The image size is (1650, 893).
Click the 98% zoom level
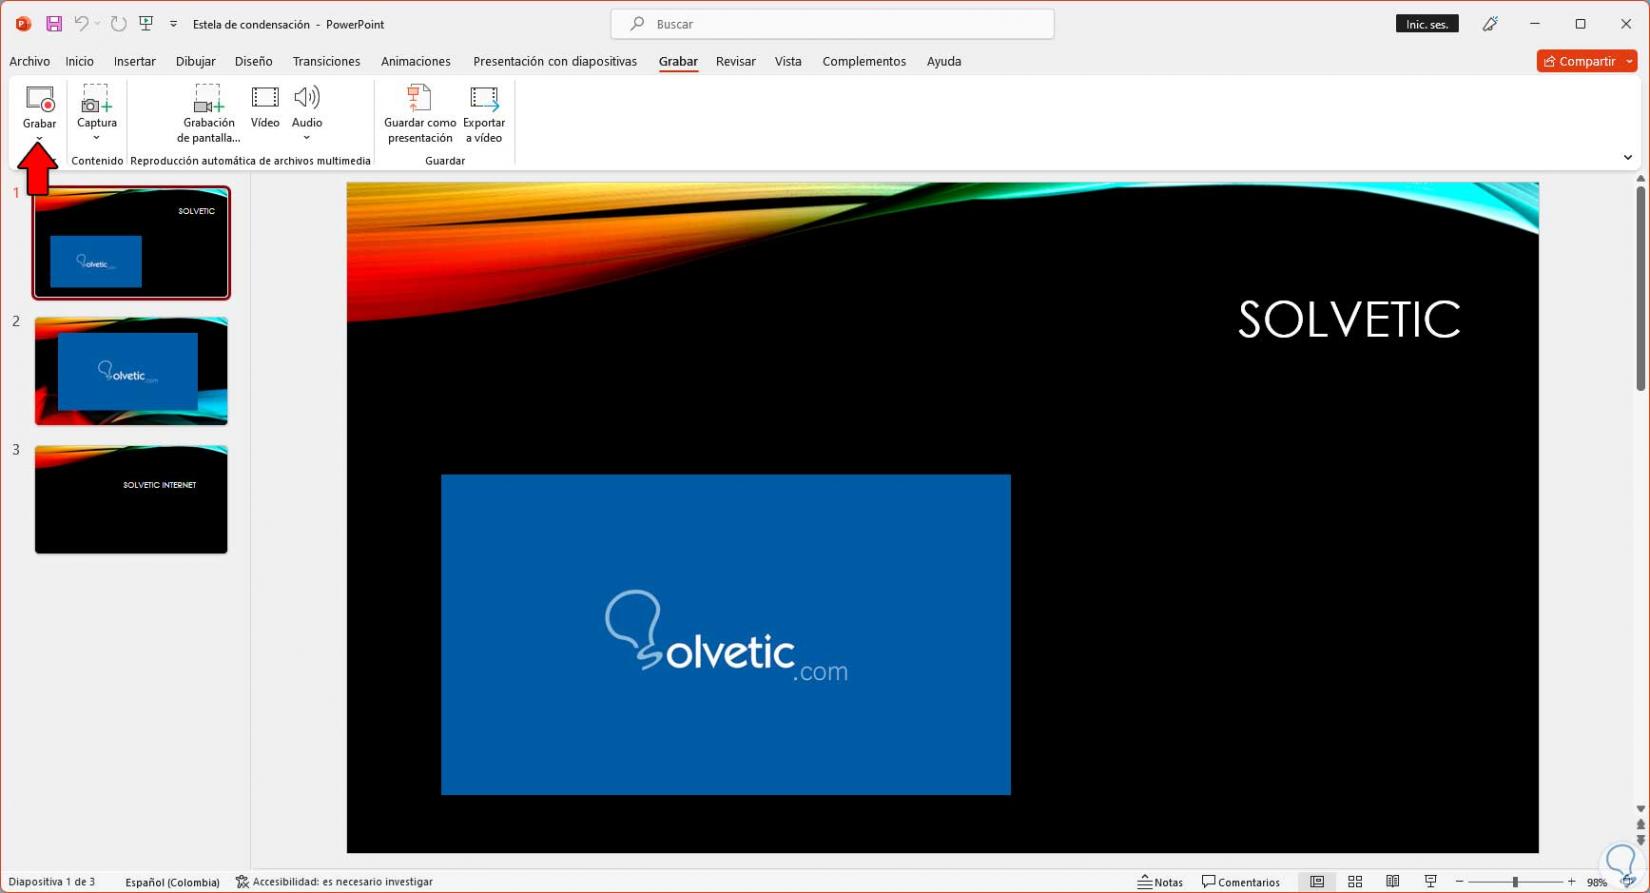pyautogui.click(x=1597, y=882)
